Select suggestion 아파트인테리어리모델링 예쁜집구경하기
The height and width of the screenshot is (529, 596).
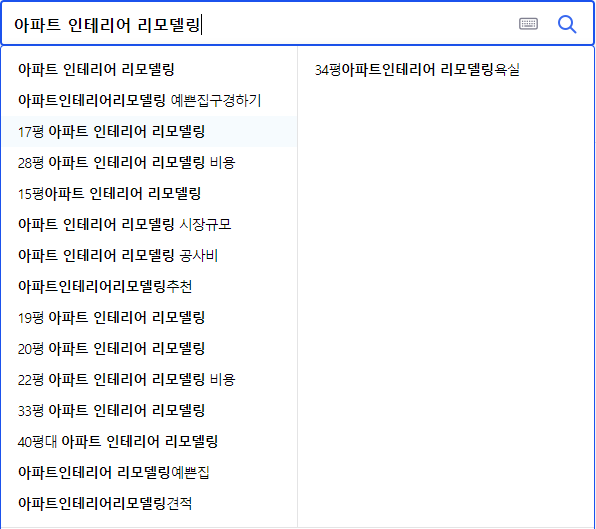click(139, 101)
